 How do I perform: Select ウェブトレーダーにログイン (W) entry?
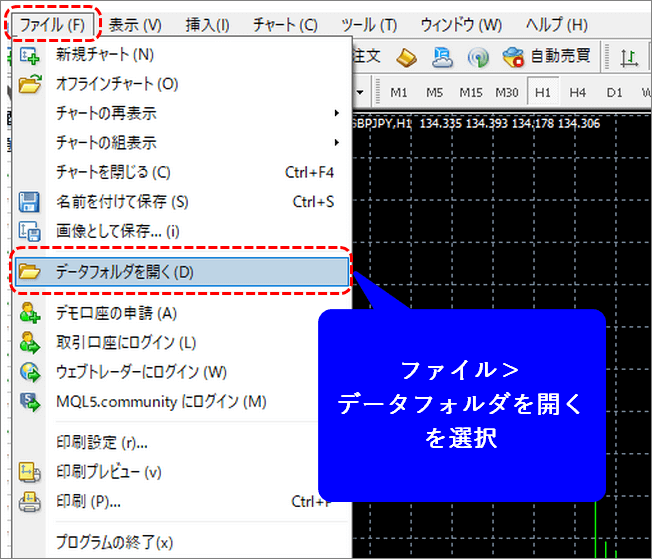point(180,372)
